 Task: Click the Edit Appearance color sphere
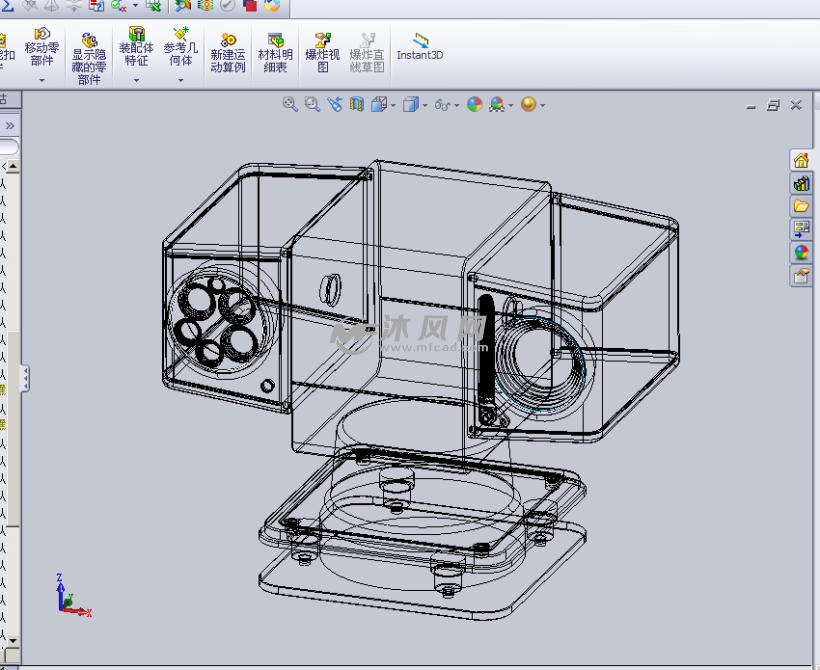coord(475,104)
